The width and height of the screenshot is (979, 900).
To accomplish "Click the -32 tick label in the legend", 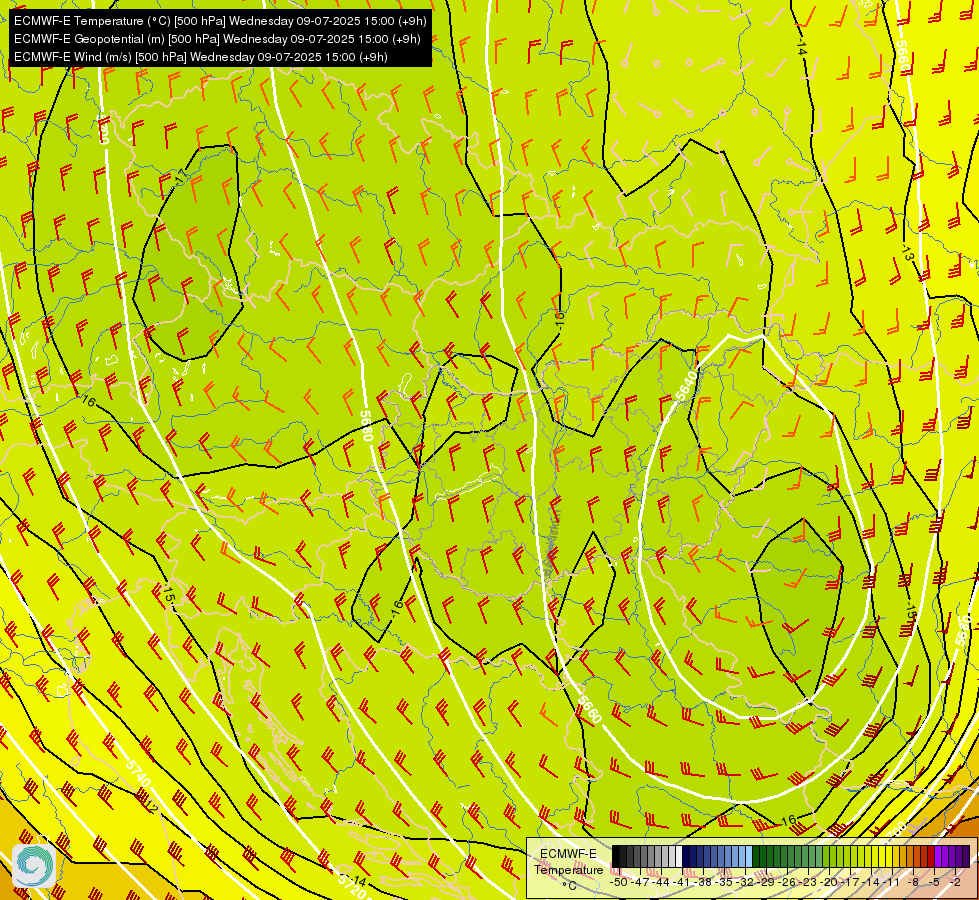I will click(x=745, y=882).
